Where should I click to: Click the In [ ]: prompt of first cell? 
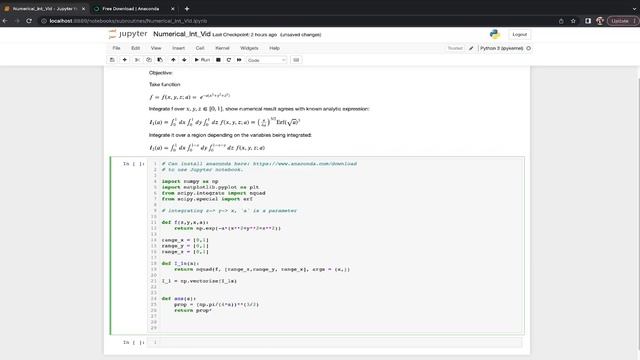pyautogui.click(x=134, y=164)
